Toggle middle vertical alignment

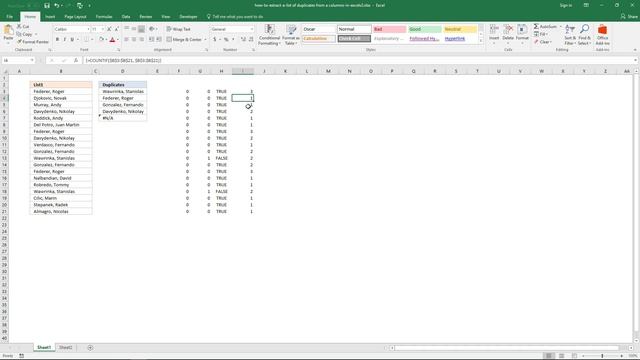tap(134, 29)
